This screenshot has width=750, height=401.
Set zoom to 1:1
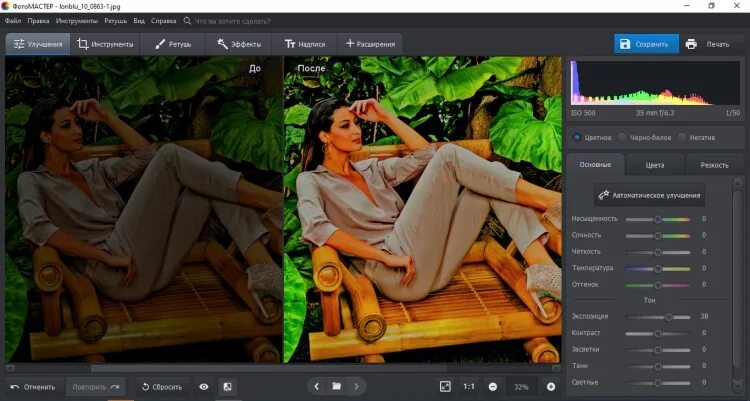click(x=469, y=387)
